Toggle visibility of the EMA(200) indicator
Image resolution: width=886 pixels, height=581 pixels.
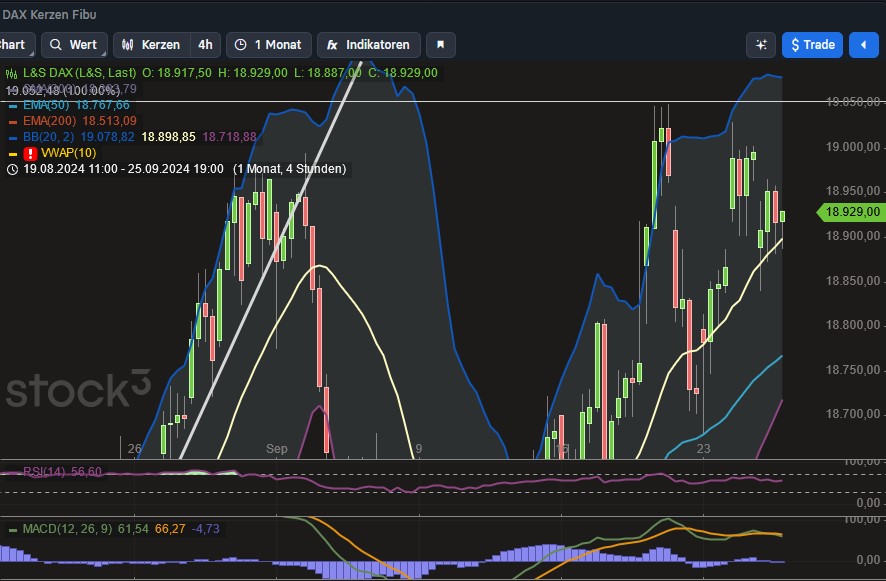coord(13,119)
